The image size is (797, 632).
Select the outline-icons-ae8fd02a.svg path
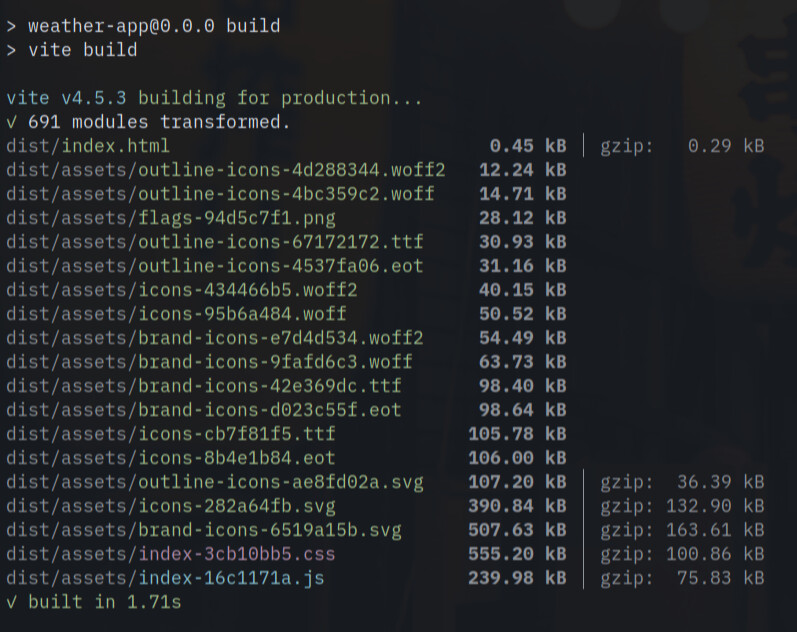[x=215, y=483]
